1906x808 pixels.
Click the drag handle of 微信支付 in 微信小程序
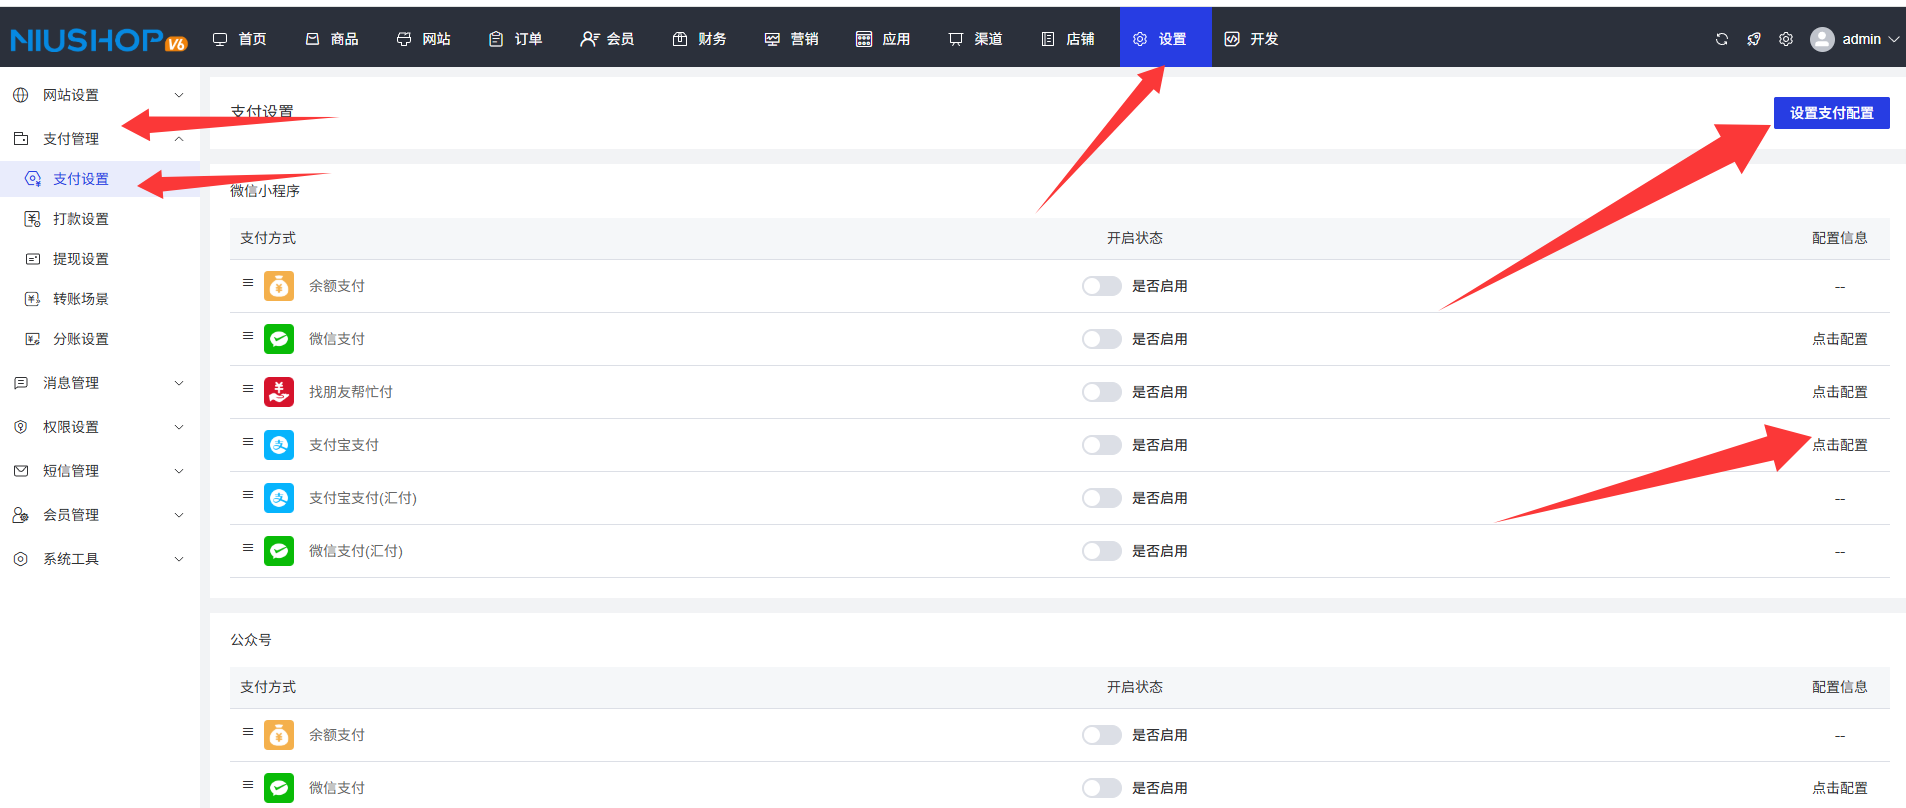[x=248, y=336]
